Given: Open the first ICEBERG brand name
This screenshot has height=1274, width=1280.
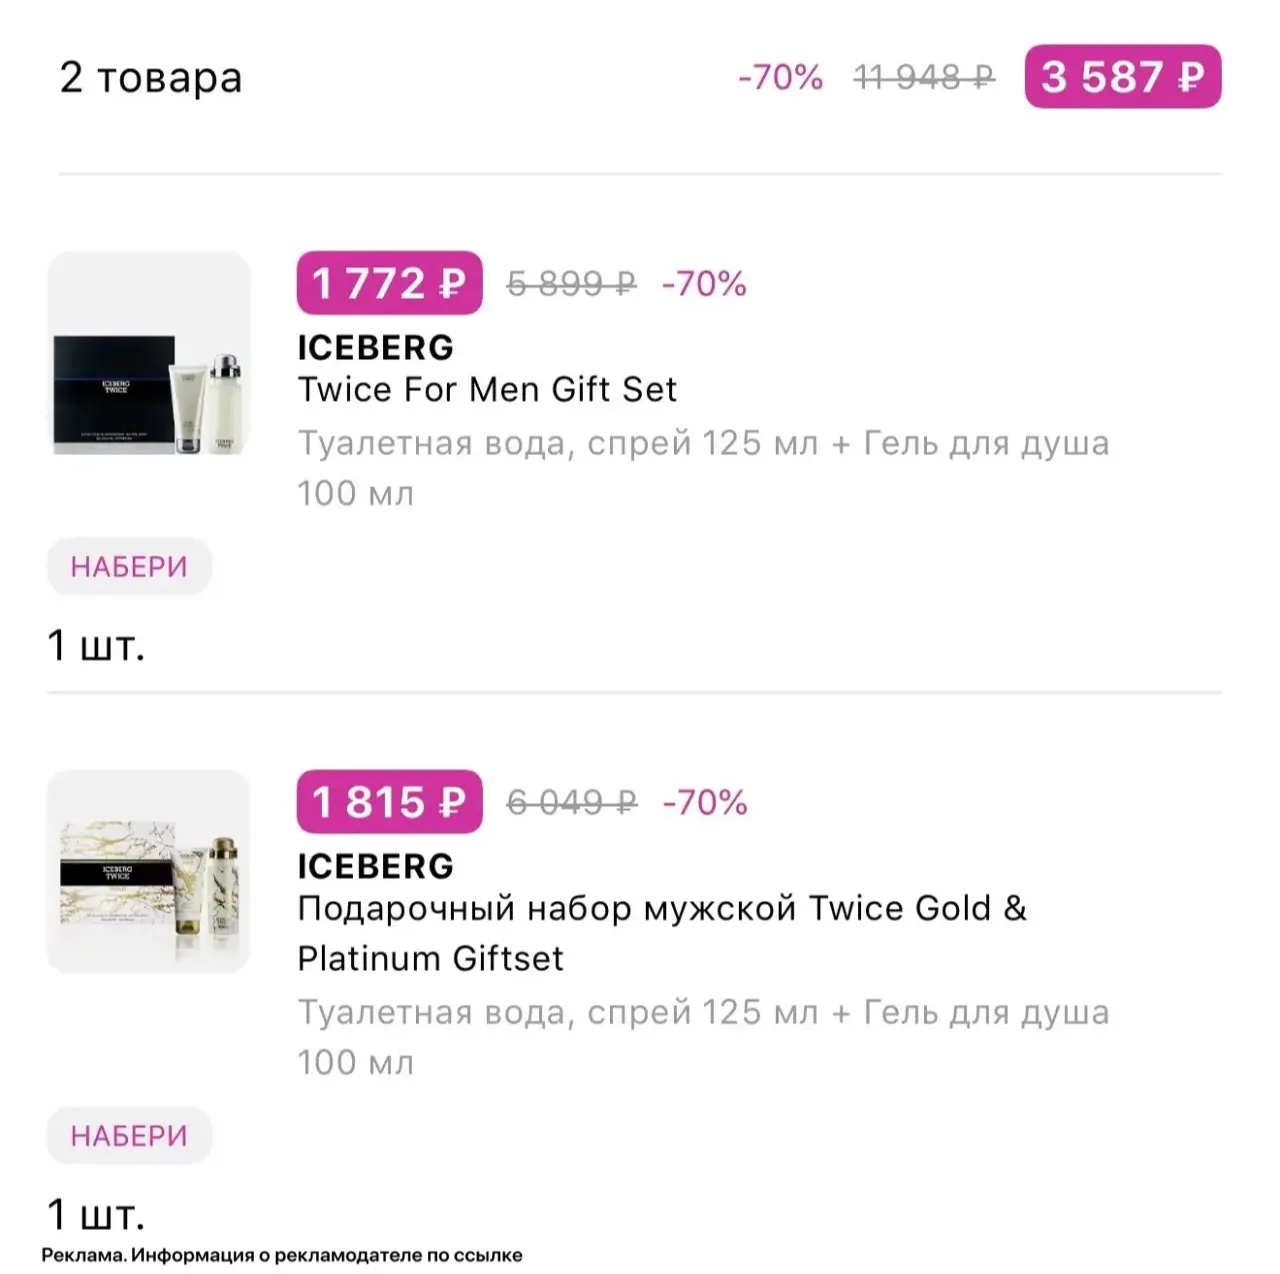Looking at the screenshot, I should point(375,347).
